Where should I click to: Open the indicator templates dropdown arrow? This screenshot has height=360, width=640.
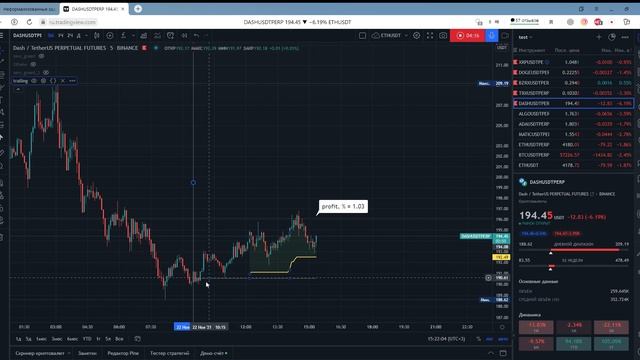tap(133, 36)
